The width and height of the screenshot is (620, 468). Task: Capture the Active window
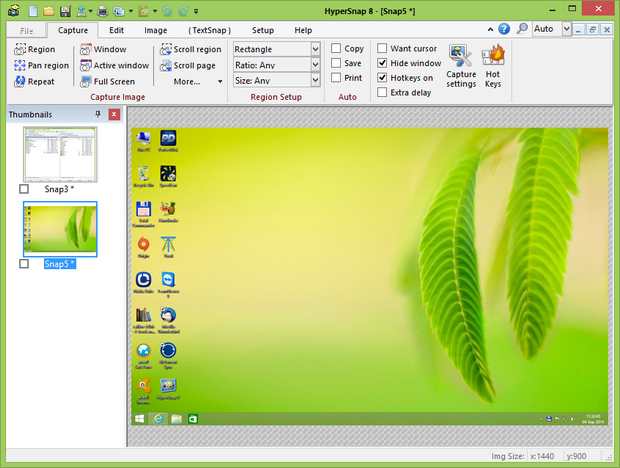point(115,65)
